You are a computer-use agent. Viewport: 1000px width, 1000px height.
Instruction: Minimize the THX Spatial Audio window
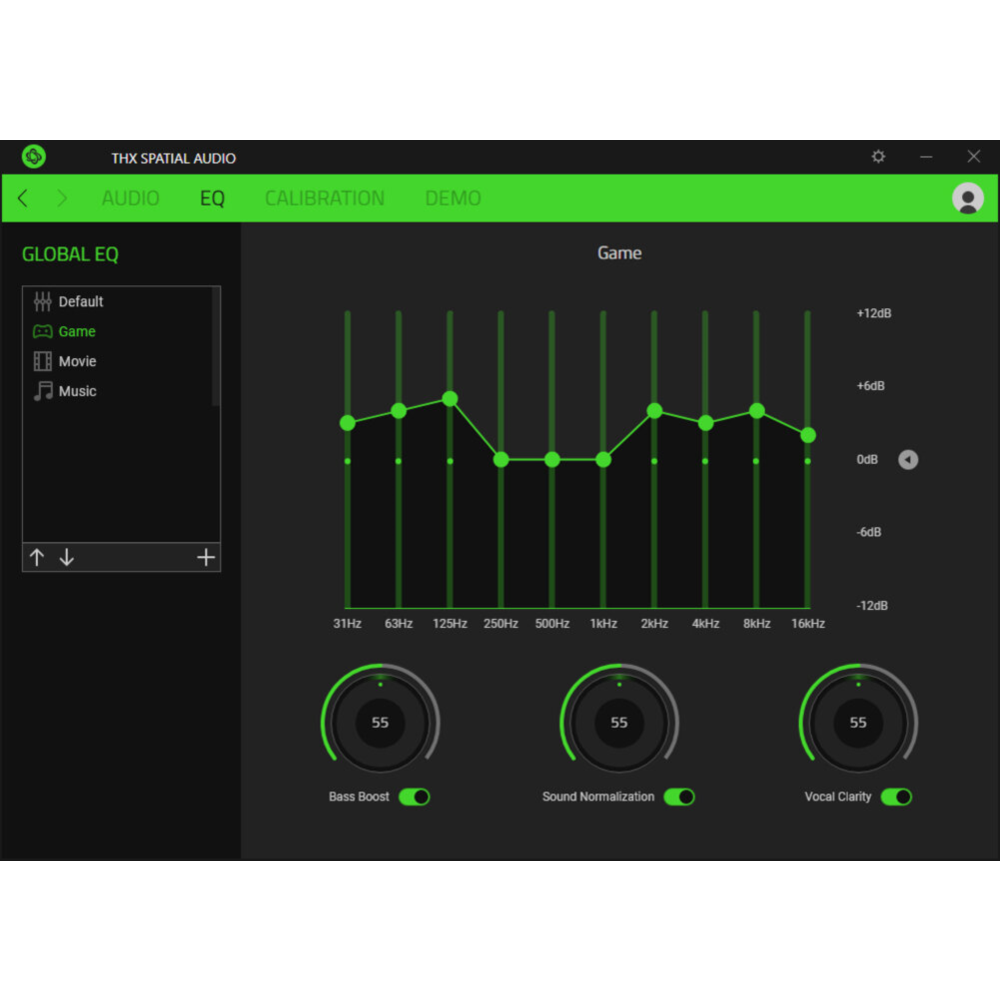point(926,156)
